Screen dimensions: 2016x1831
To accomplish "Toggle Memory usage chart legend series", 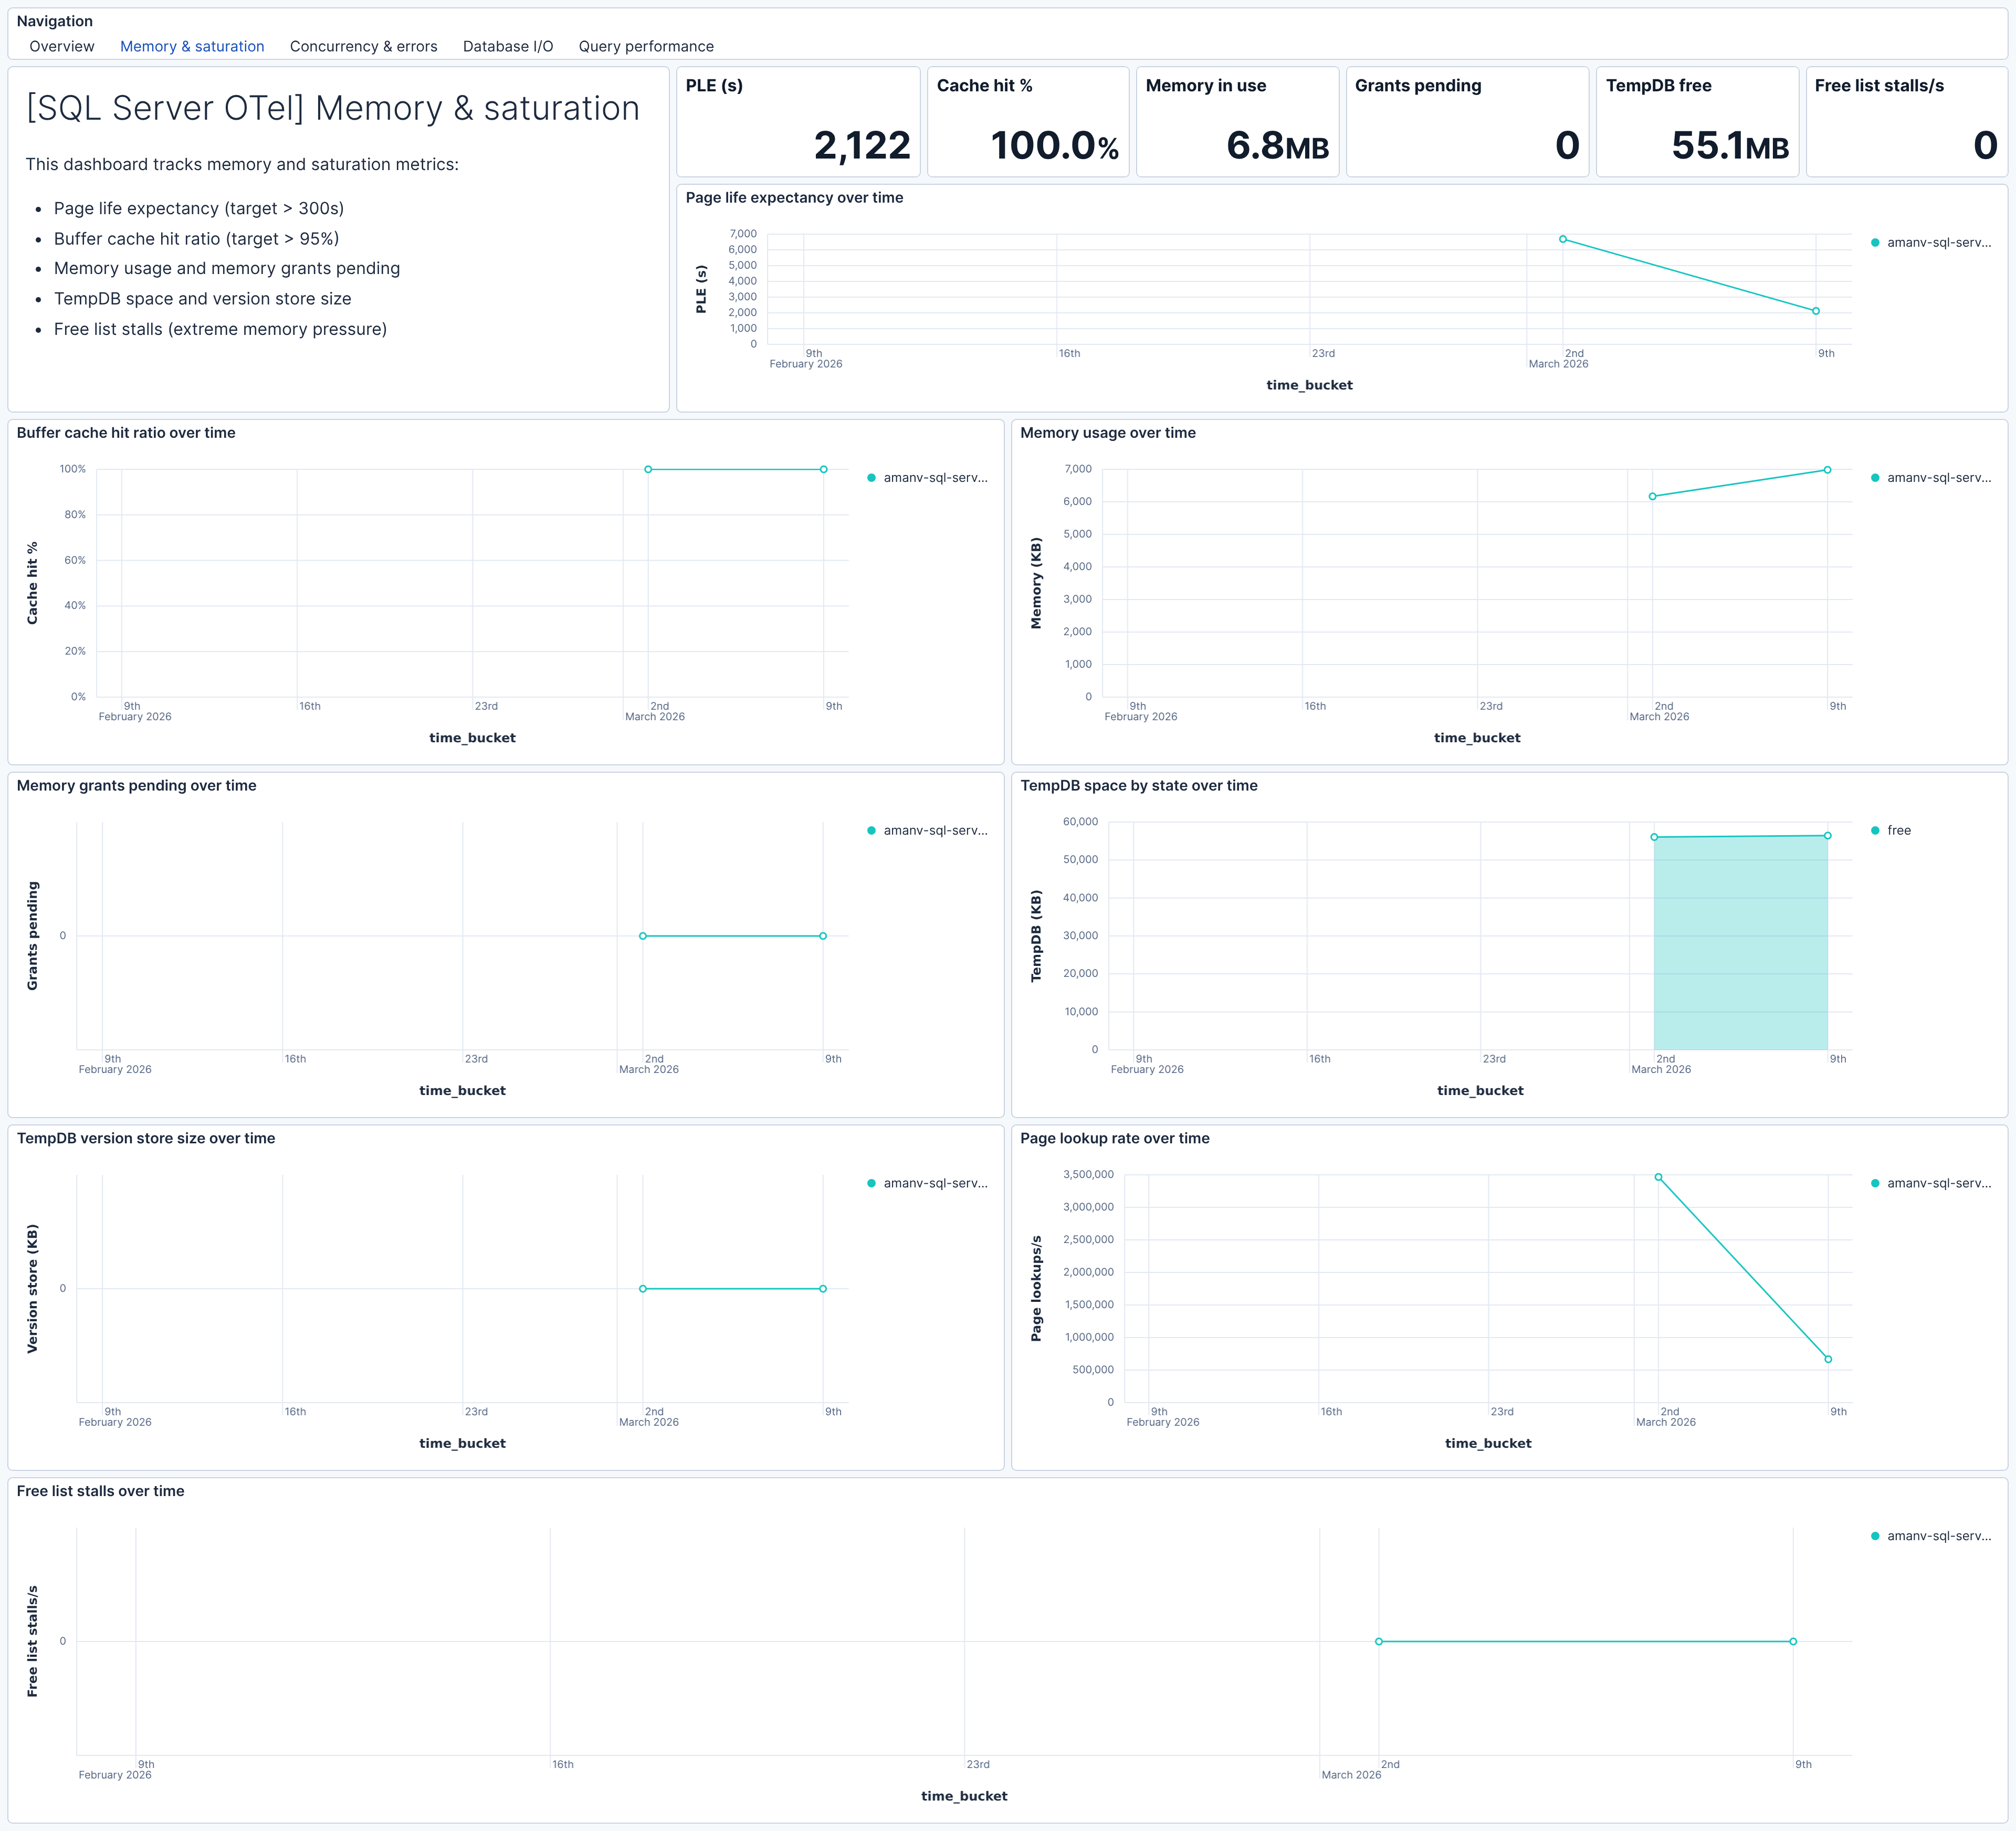I will coord(1937,478).
